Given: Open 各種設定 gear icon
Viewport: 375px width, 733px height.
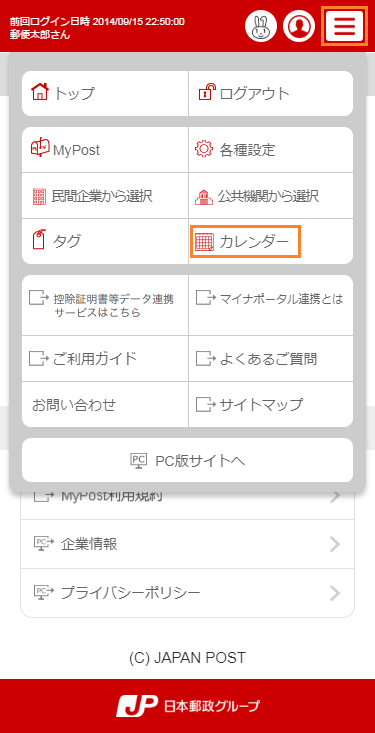Looking at the screenshot, I should (203, 150).
